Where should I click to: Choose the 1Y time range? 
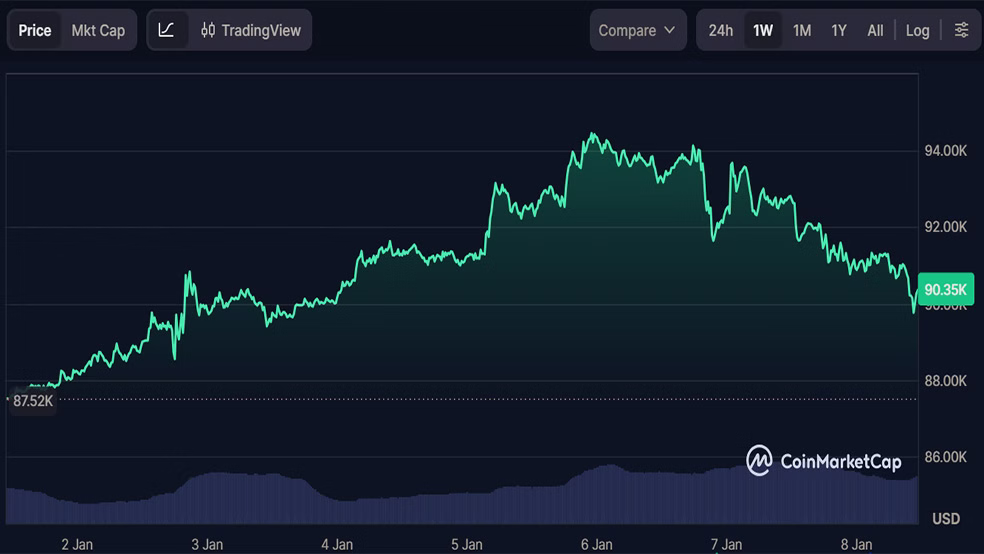tap(839, 30)
